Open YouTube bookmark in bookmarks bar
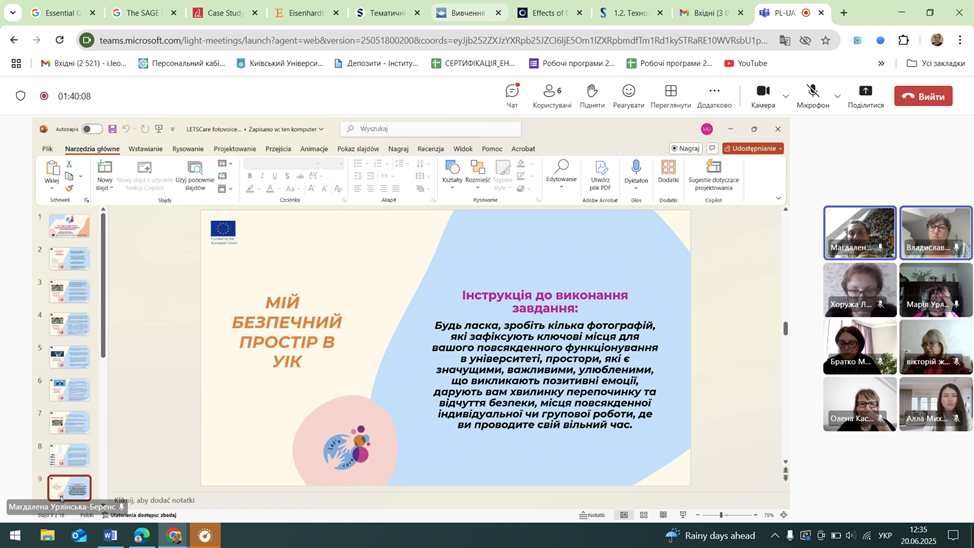 tap(744, 63)
